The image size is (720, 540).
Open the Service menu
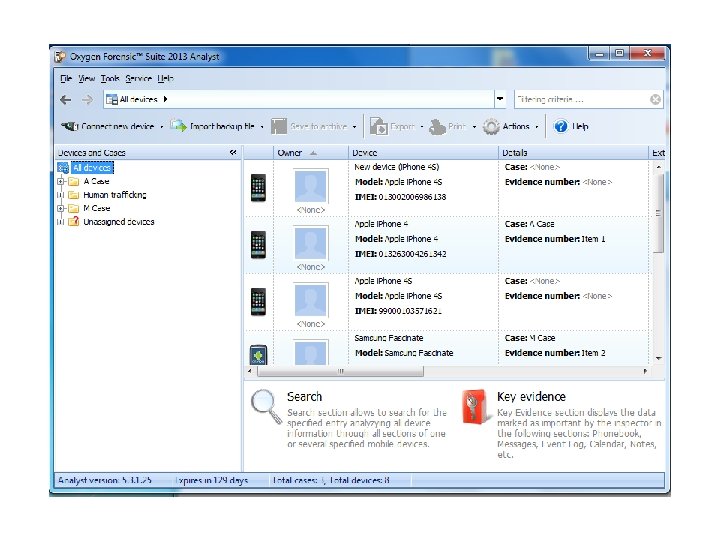click(139, 79)
